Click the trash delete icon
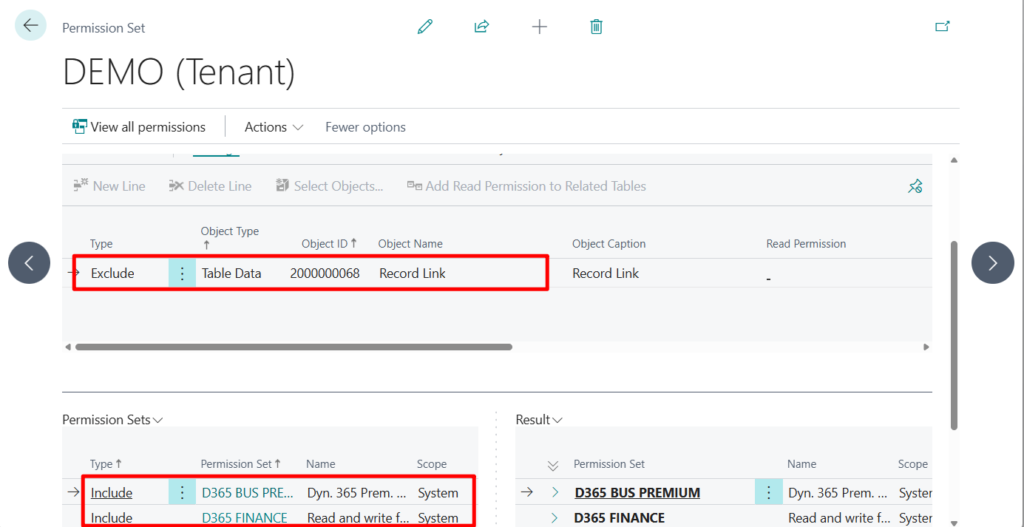Viewport: 1024px width, 527px height. tap(596, 27)
